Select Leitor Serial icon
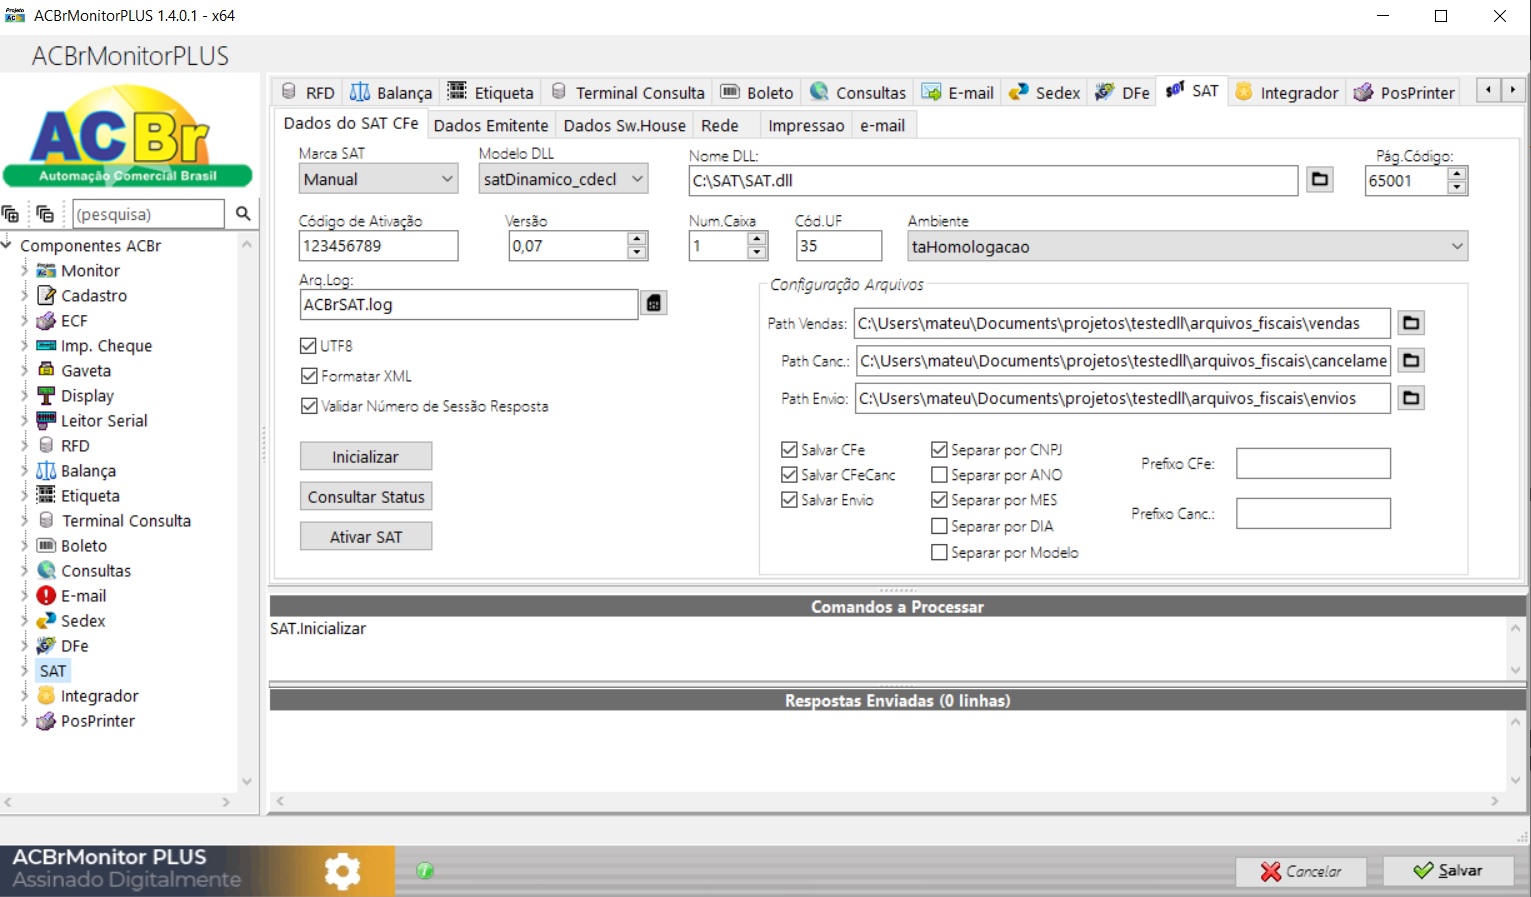The height and width of the screenshot is (897, 1531). 46,421
